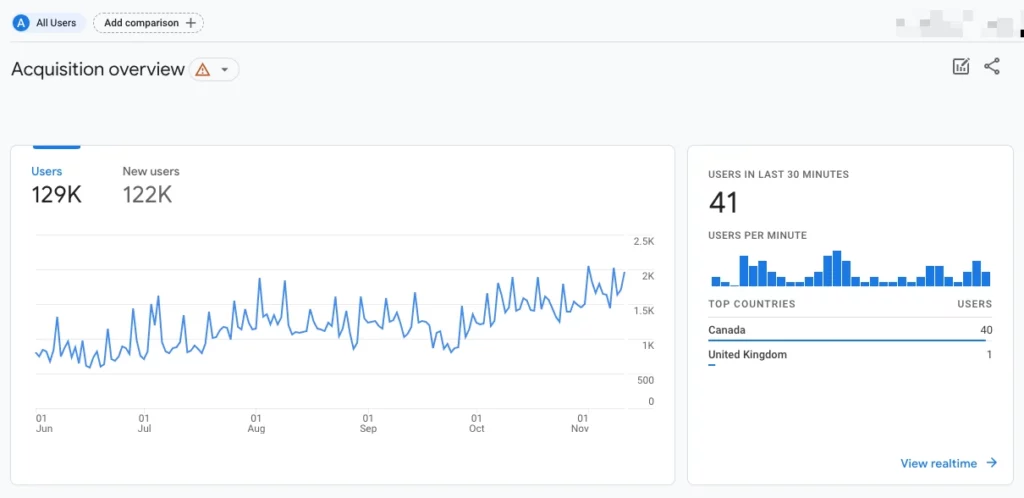Image resolution: width=1024 pixels, height=498 pixels.
Task: Click the Acquisition overview title
Action: [98, 70]
